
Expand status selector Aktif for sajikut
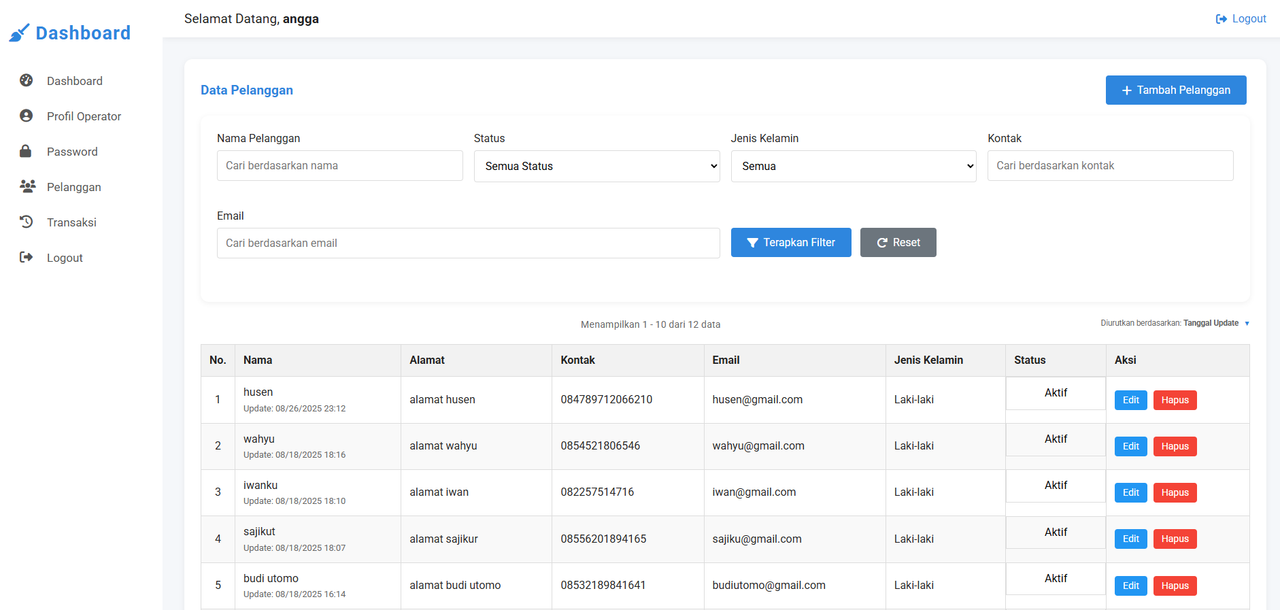click(x=1056, y=532)
